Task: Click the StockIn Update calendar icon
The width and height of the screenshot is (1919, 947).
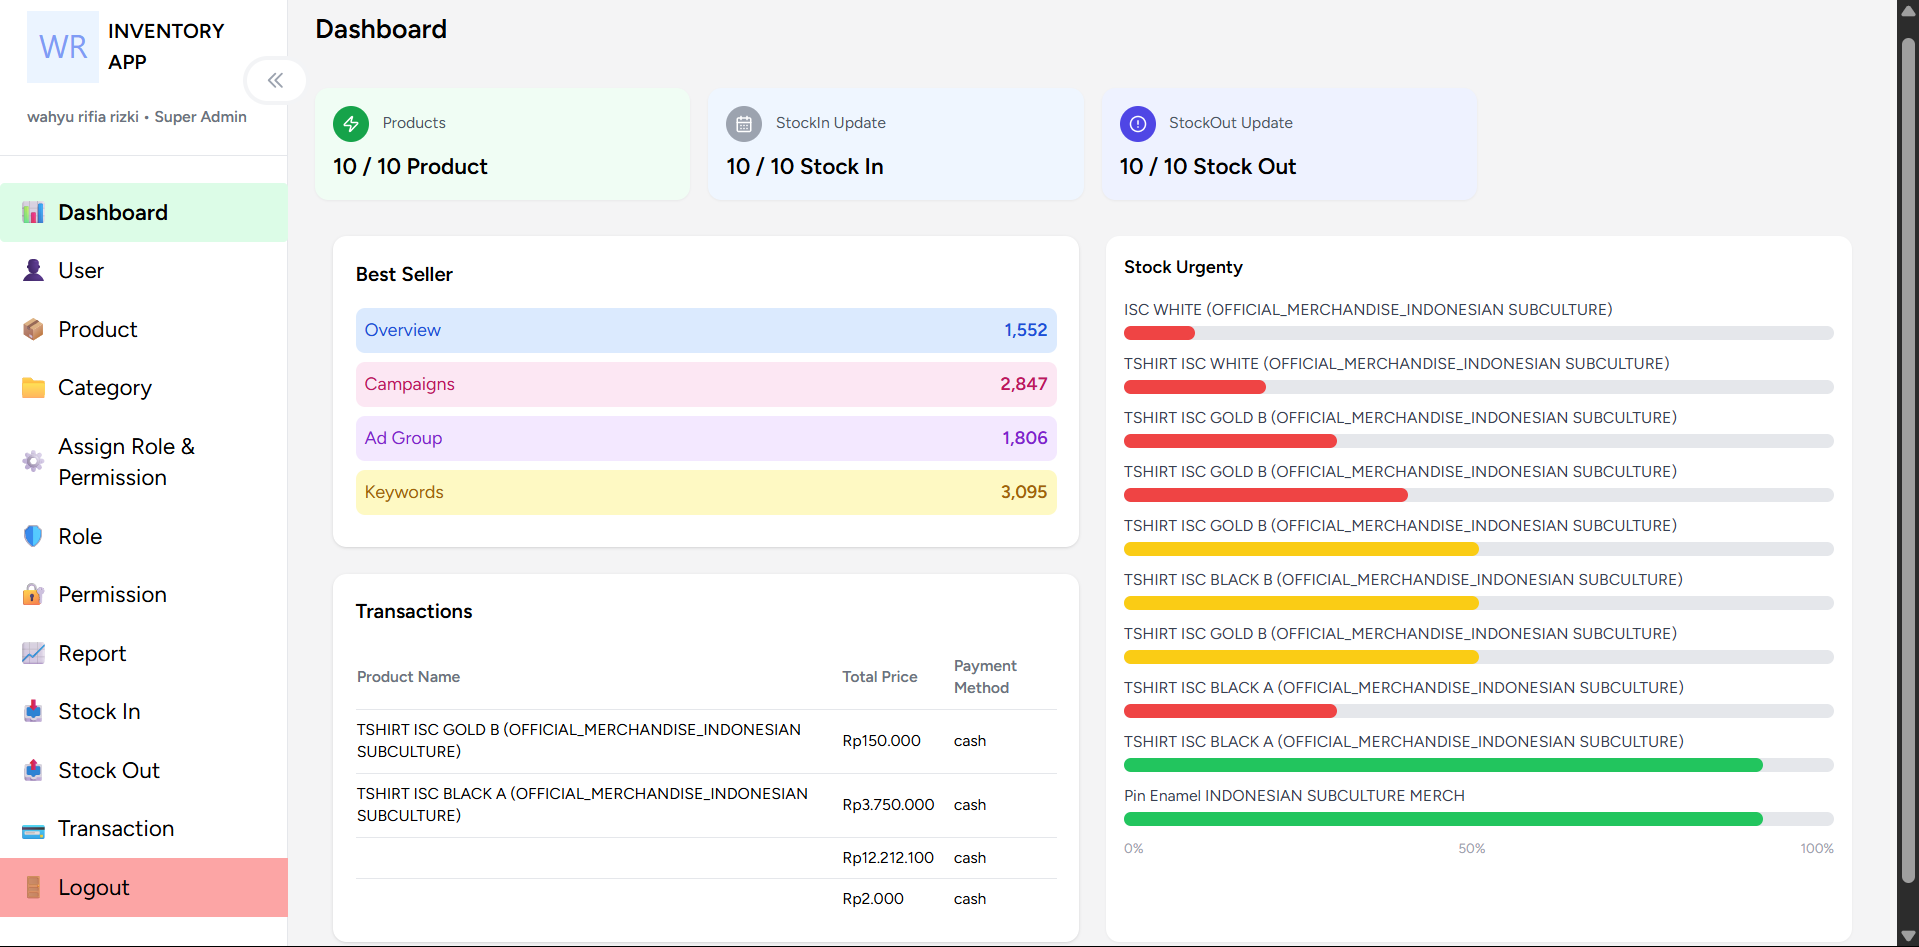Action: pyautogui.click(x=744, y=124)
